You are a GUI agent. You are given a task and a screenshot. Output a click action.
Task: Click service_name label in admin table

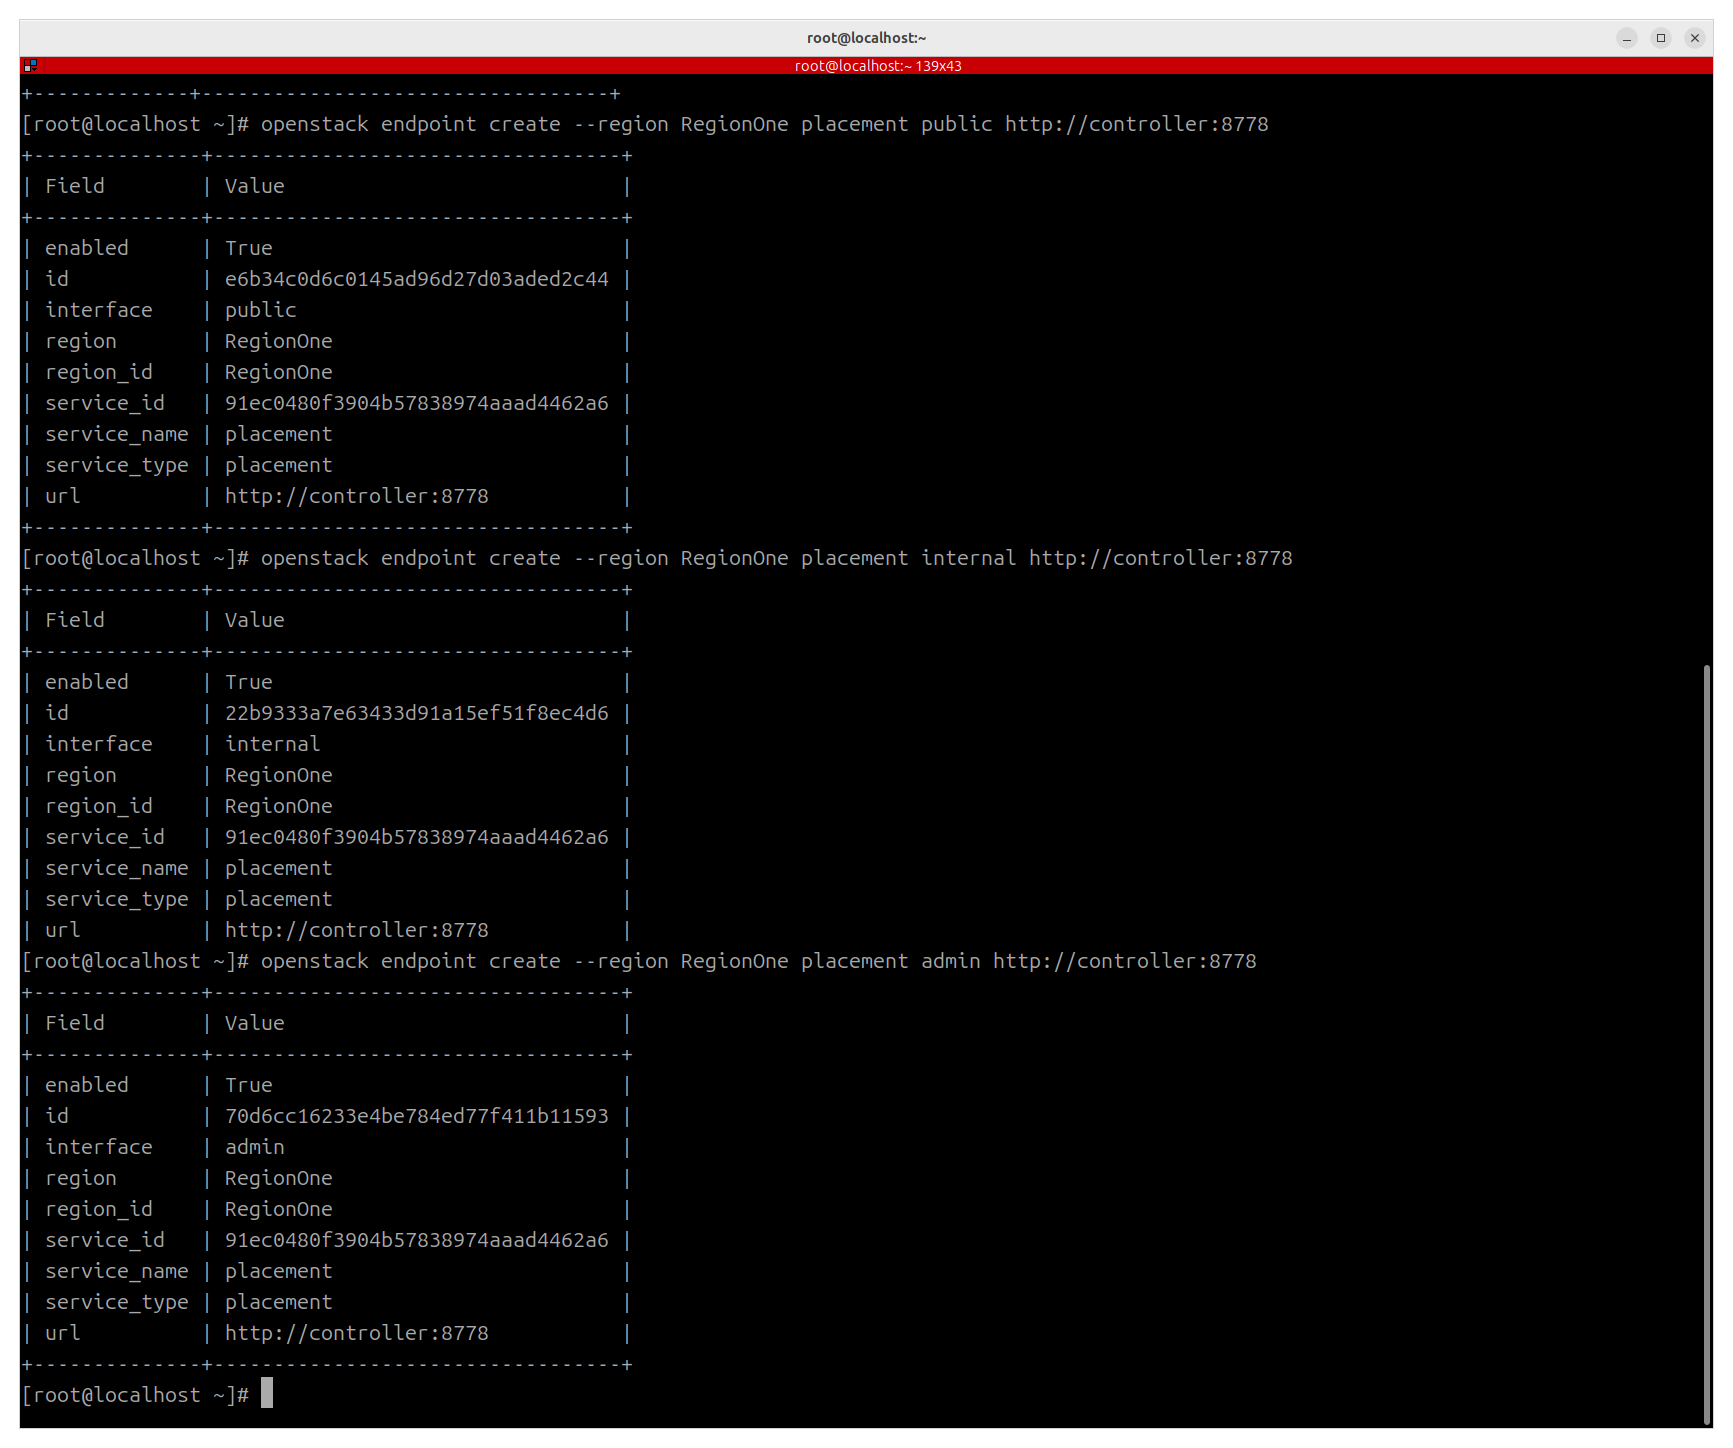(x=116, y=1271)
